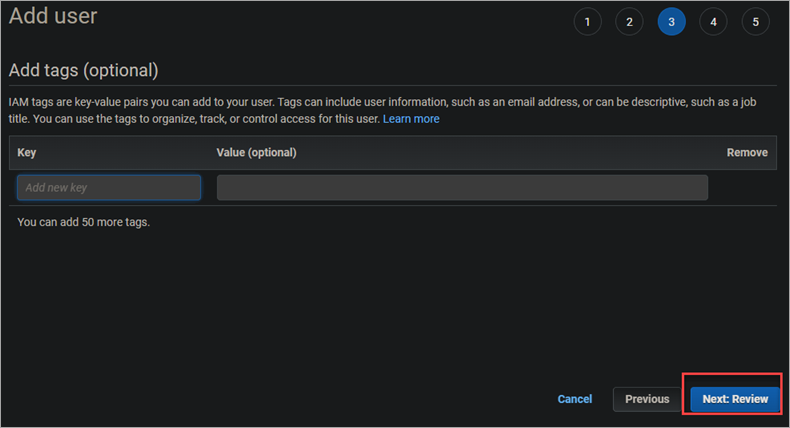Click the Key column header
Image resolution: width=790 pixels, height=428 pixels.
pyautogui.click(x=27, y=153)
